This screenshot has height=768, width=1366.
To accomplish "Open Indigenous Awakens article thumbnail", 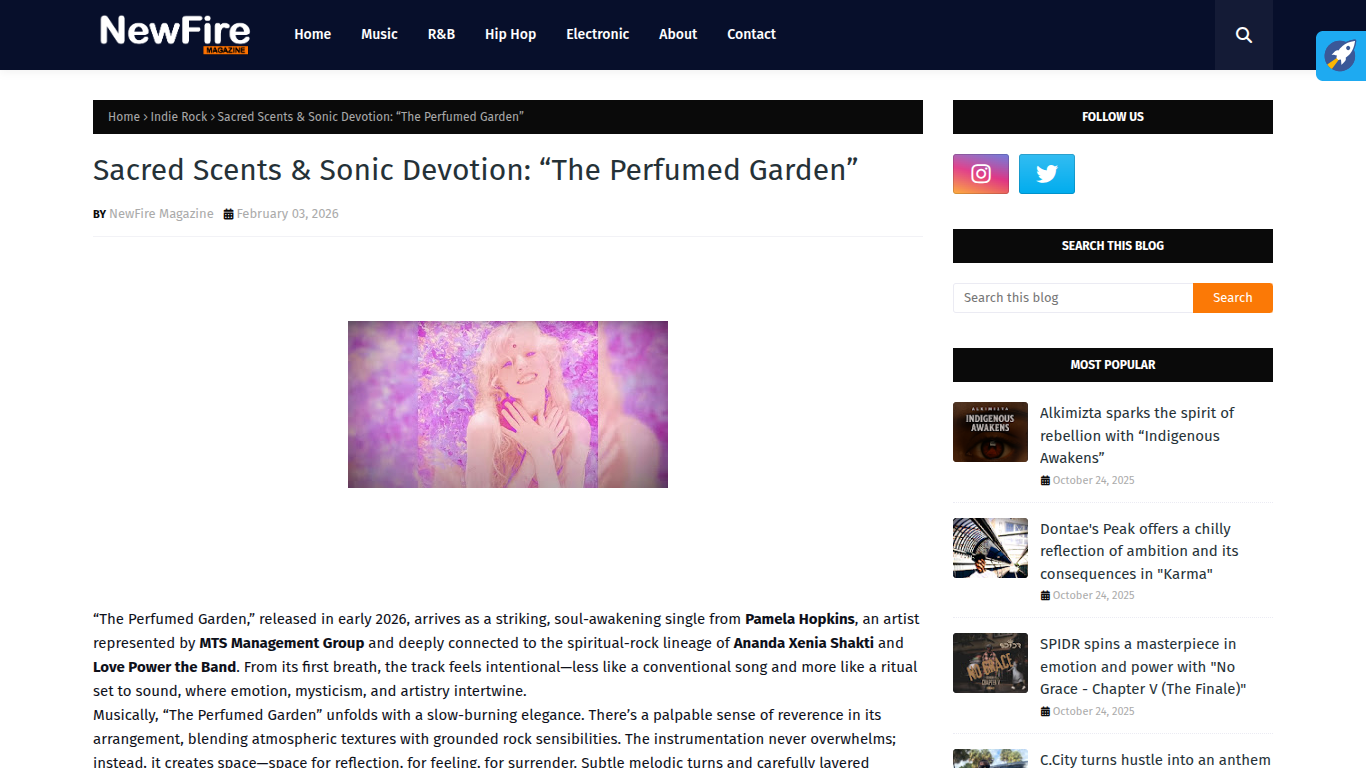I will pyautogui.click(x=990, y=432).
